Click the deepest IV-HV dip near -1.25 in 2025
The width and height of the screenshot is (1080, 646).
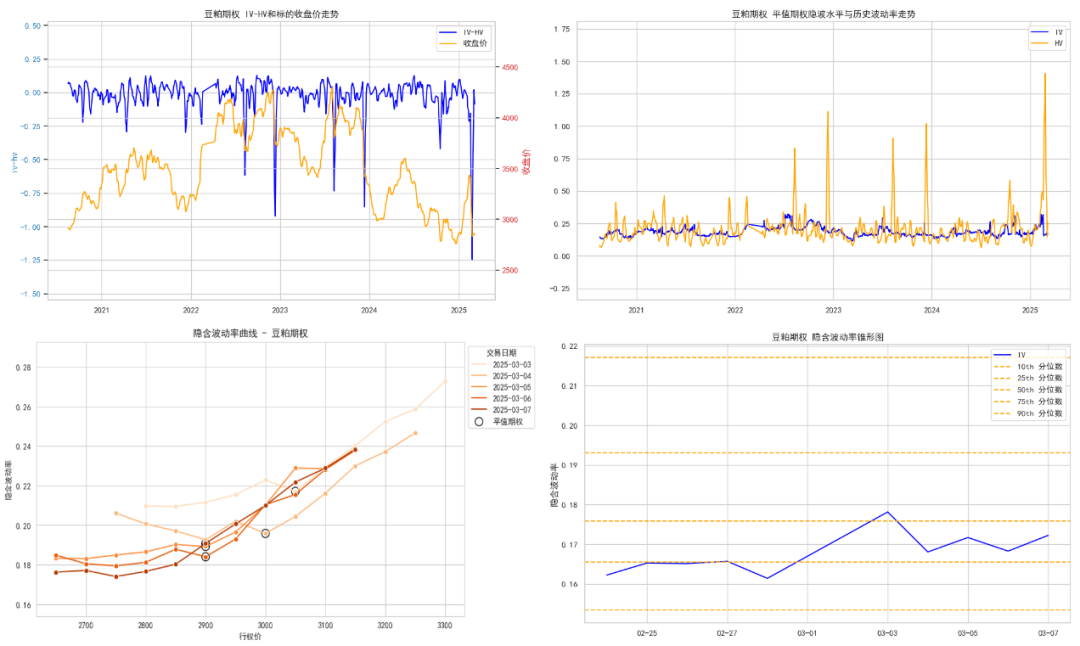click(472, 259)
